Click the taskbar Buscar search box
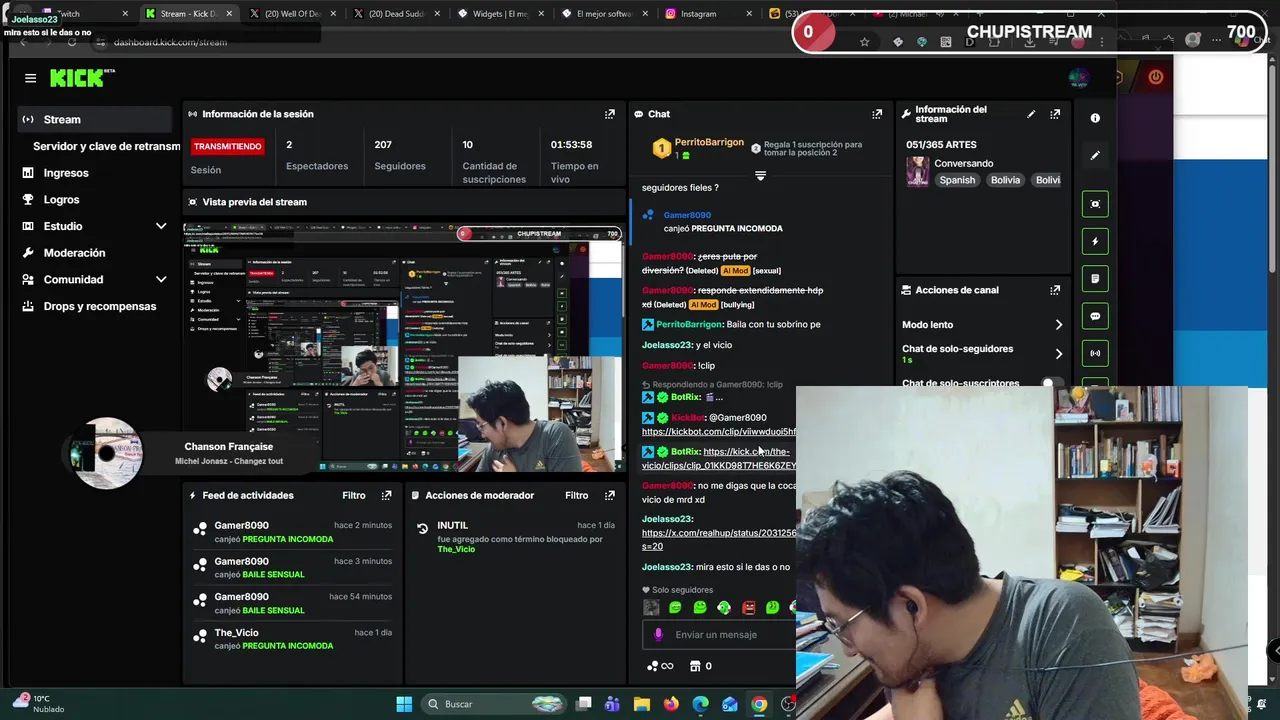Image resolution: width=1280 pixels, height=720 pixels. pos(494,704)
